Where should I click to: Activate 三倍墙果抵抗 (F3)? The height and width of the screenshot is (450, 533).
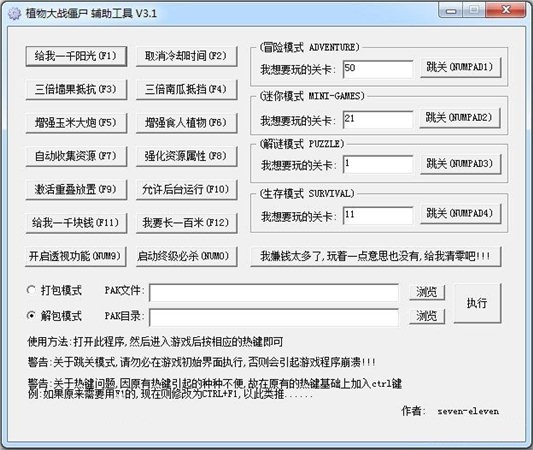click(76, 89)
